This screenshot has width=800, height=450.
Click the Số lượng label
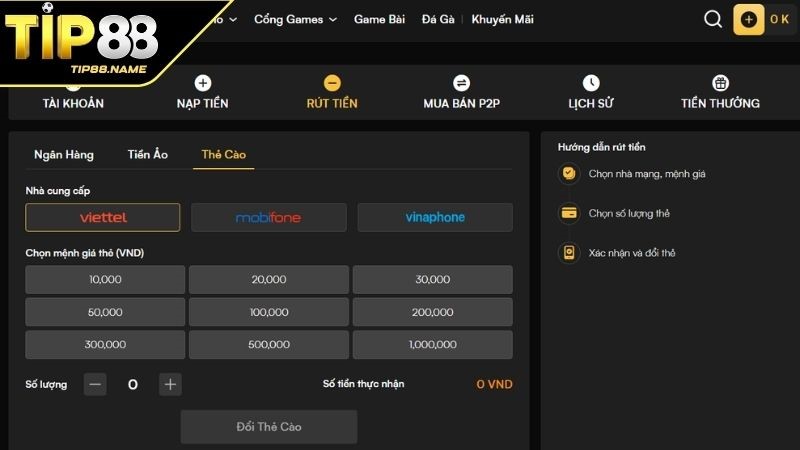tap(46, 385)
